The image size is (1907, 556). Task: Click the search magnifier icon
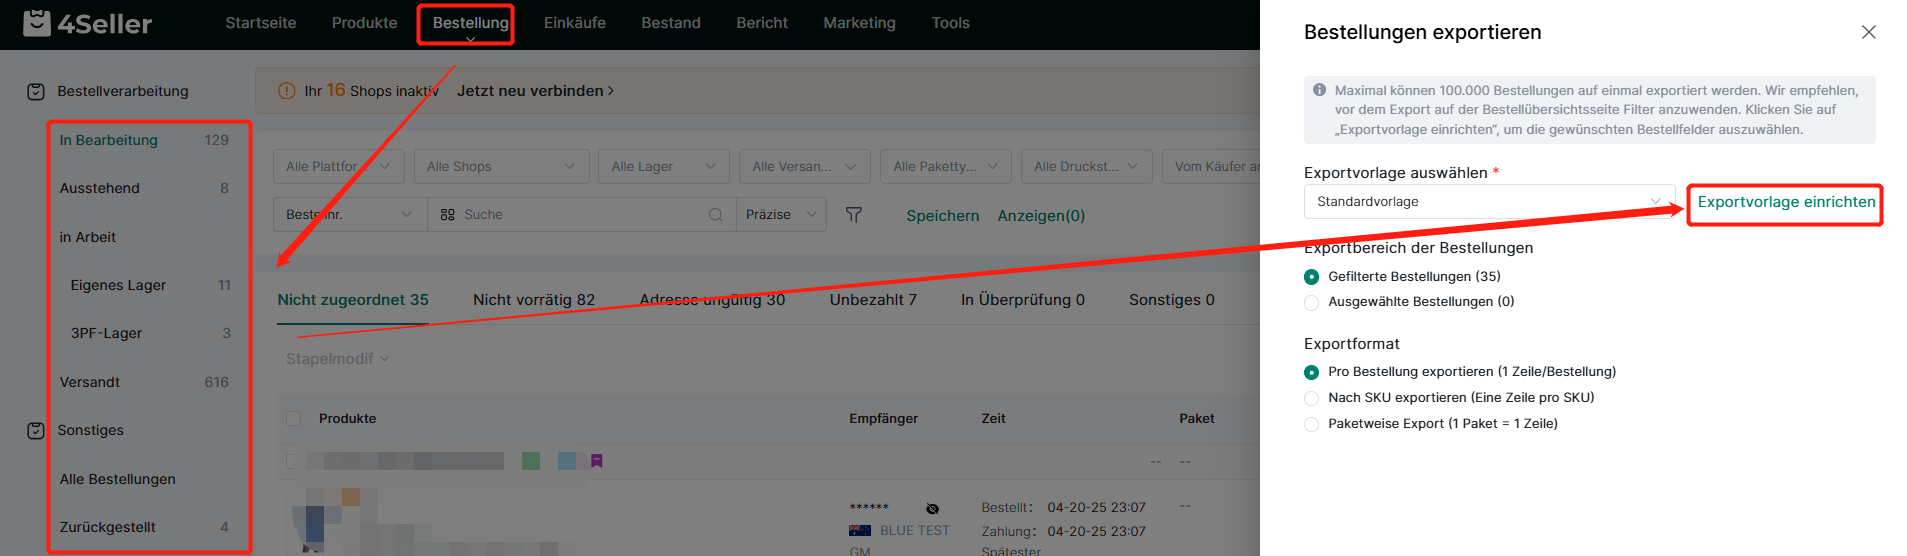pos(715,214)
